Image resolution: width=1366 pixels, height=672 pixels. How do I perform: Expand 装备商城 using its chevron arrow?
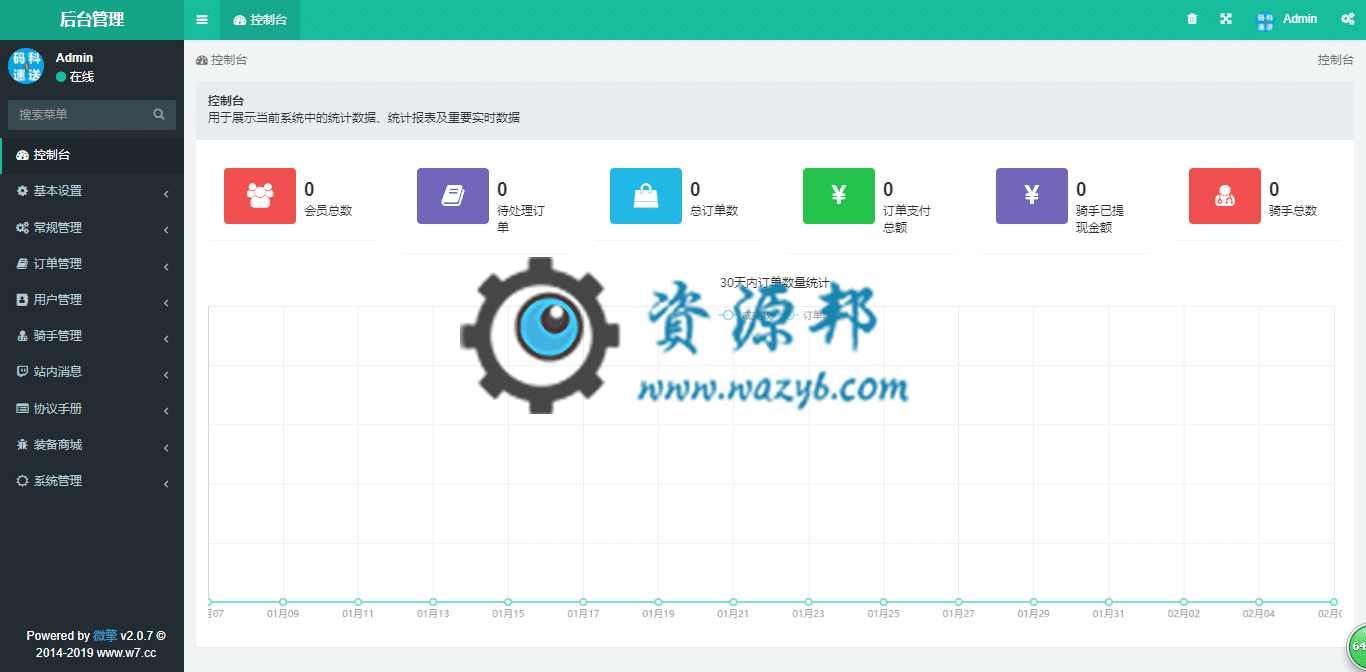point(166,446)
